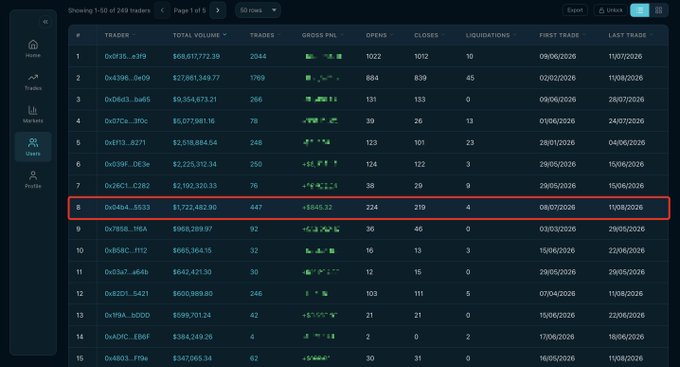Open the Profile section in the sidebar
This screenshot has width=680, height=367.
point(33,180)
